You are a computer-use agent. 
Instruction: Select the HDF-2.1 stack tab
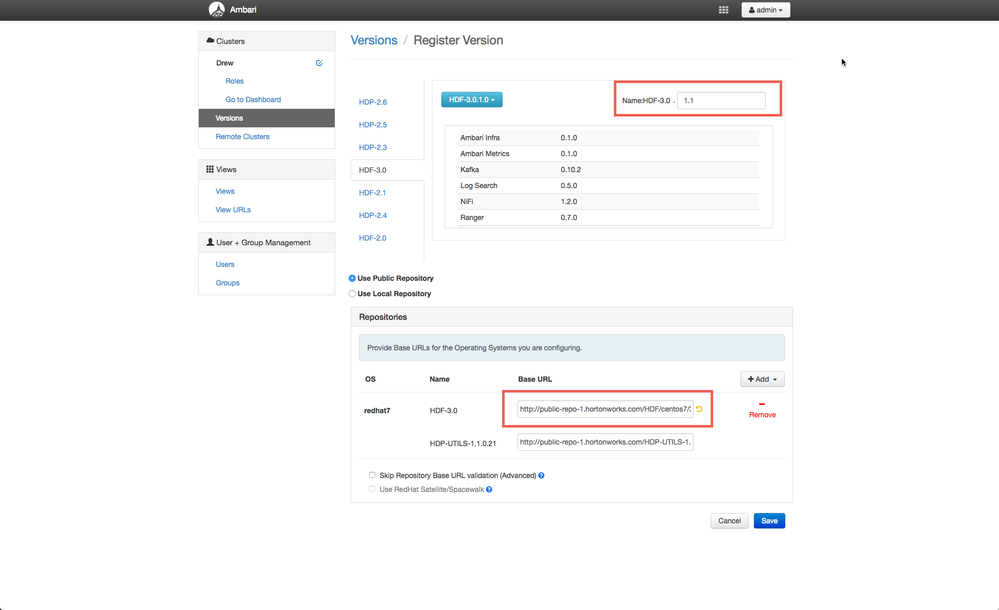[372, 192]
